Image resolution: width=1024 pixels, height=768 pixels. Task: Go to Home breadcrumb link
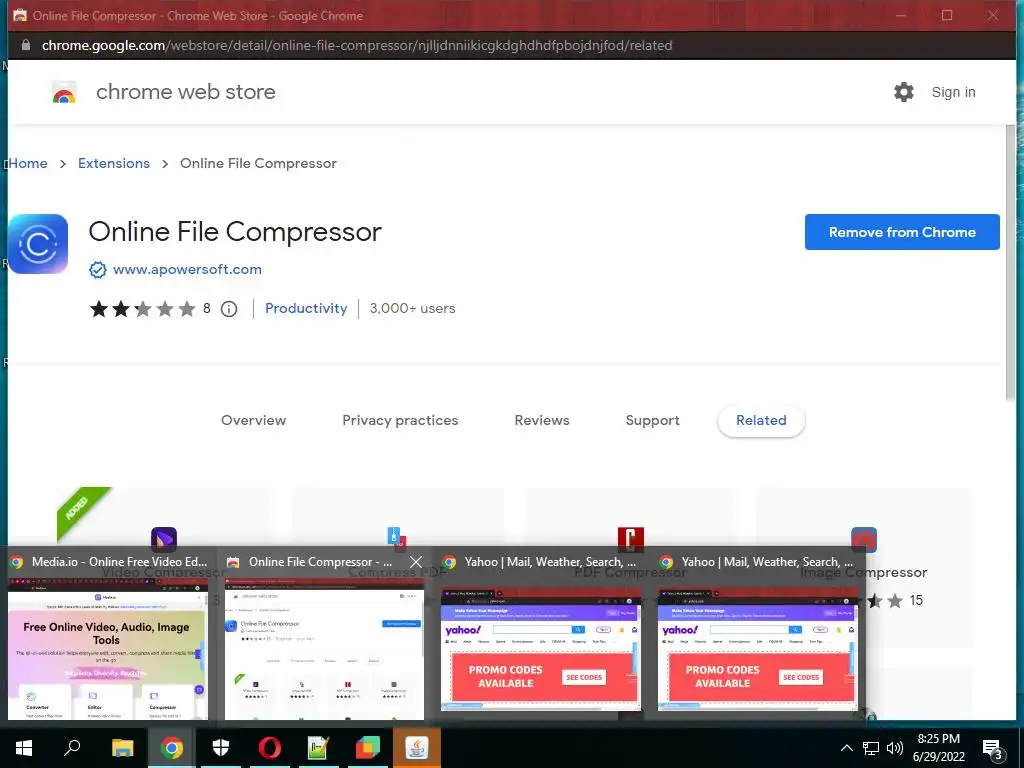point(28,163)
